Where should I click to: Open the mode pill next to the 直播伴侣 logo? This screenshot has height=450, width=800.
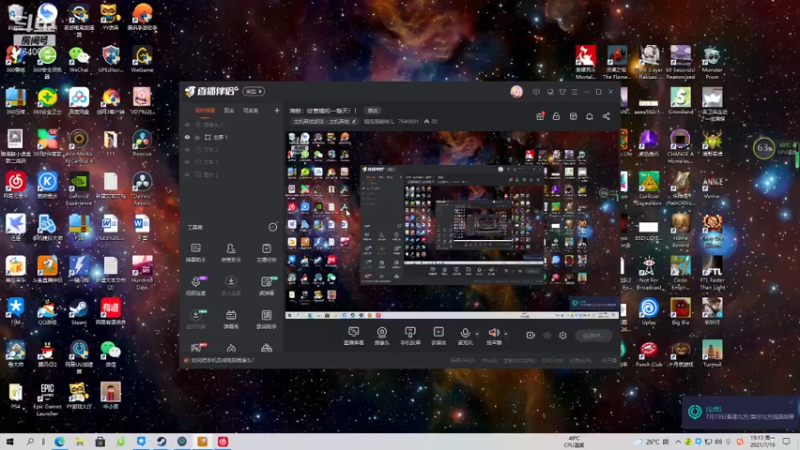tap(254, 91)
